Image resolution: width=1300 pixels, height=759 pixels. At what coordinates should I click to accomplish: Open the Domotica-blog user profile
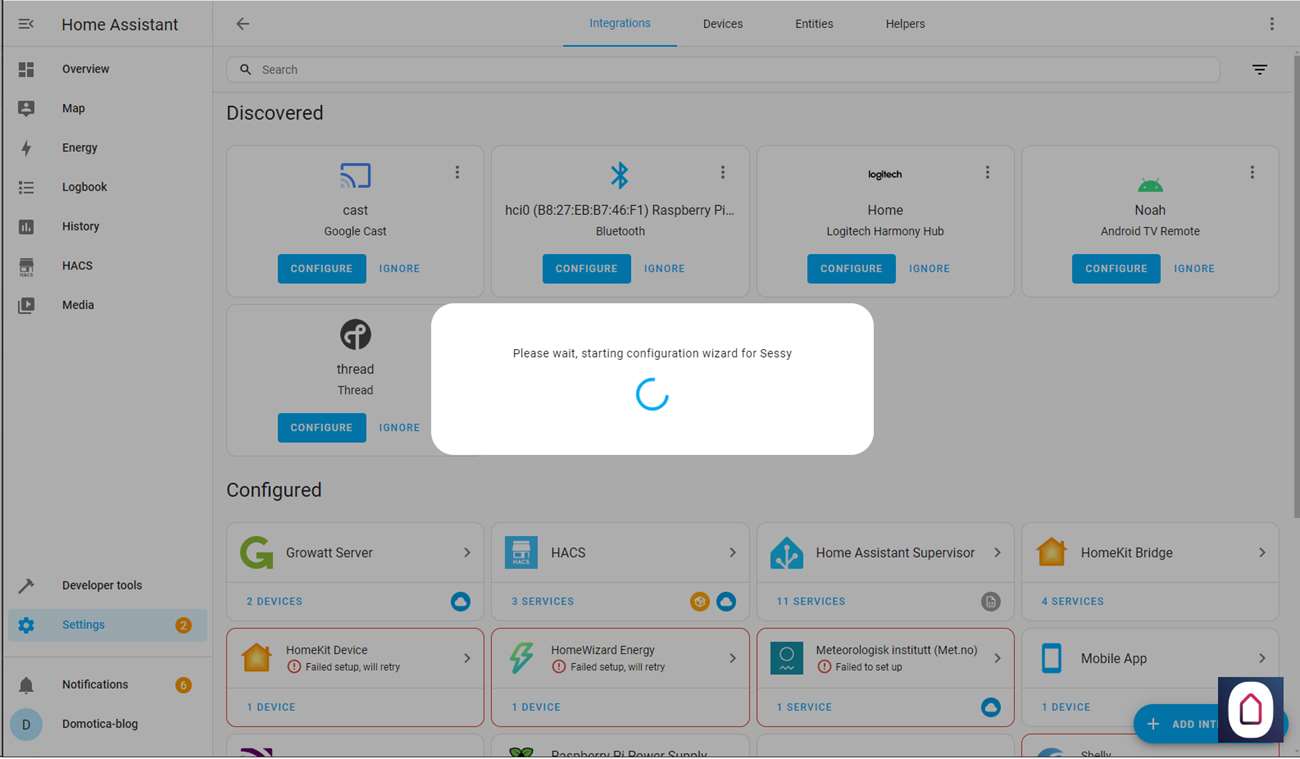click(107, 724)
